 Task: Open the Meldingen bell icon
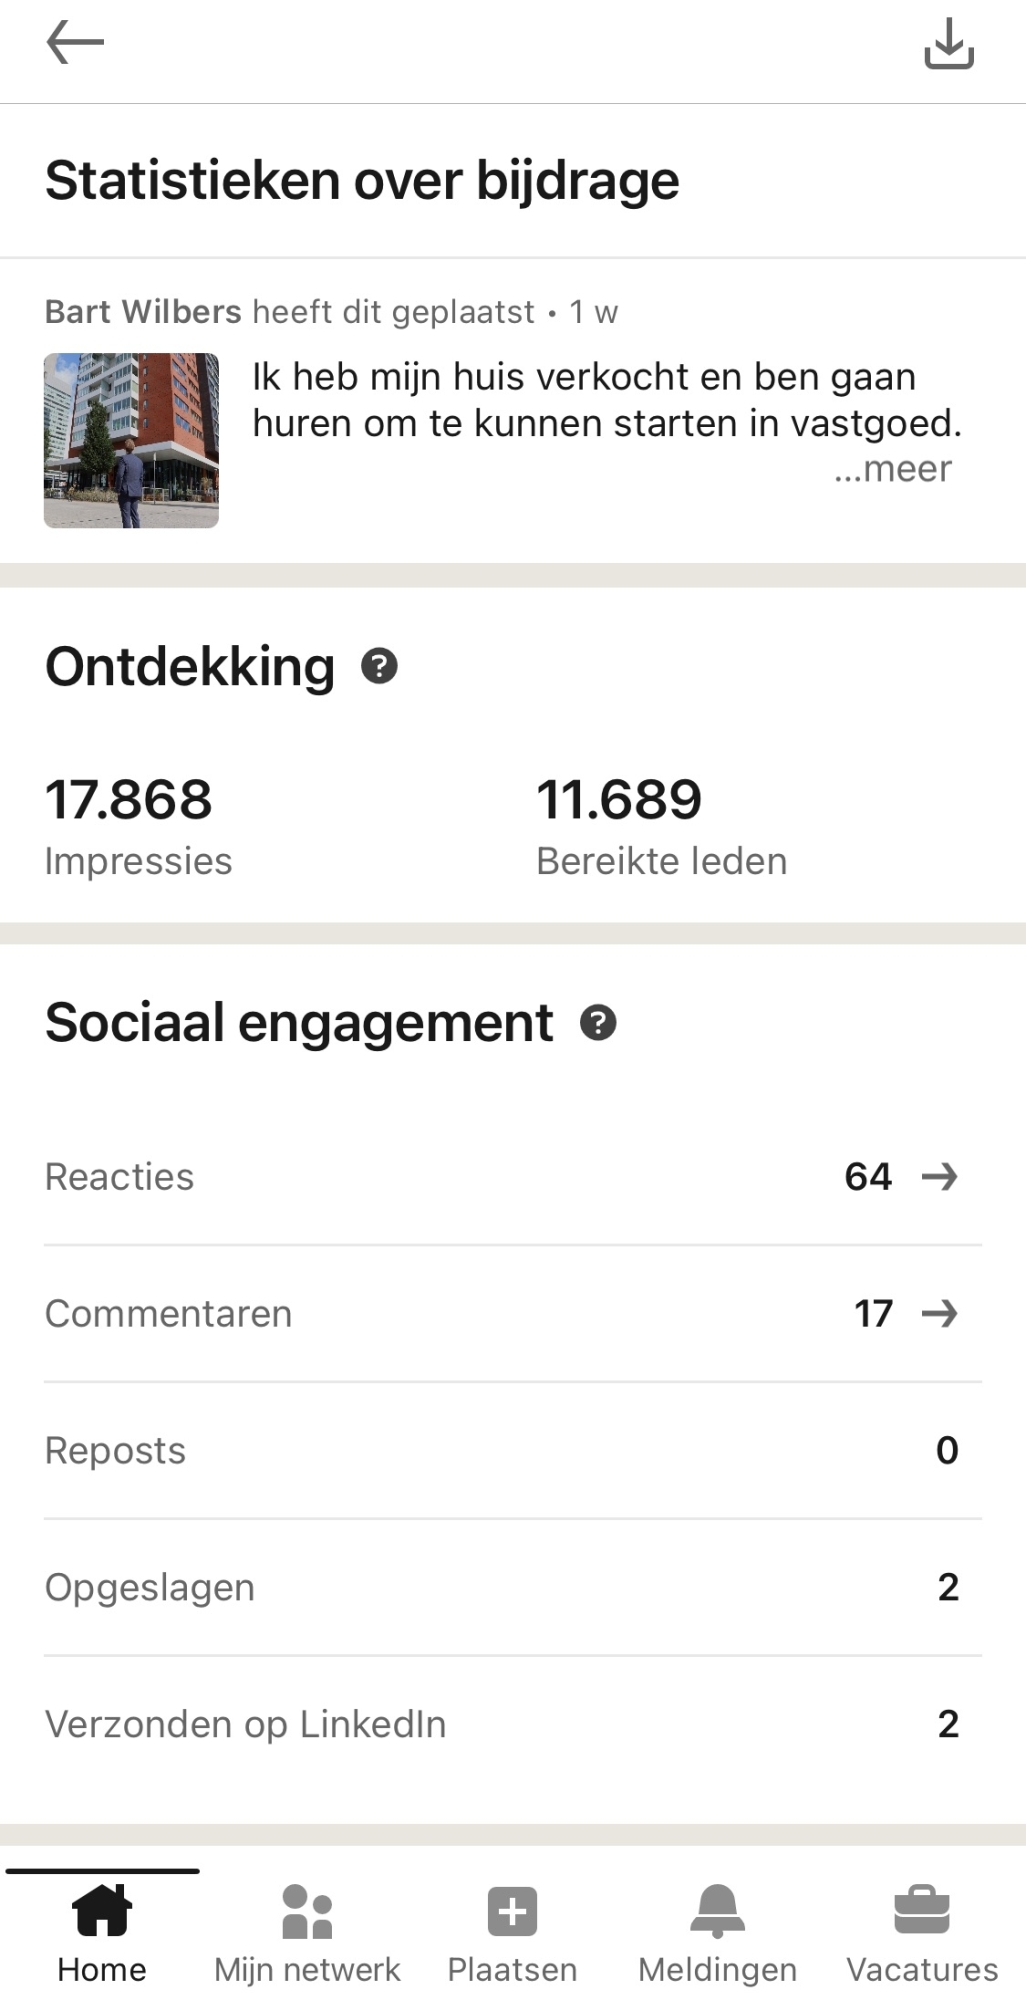coord(717,1910)
